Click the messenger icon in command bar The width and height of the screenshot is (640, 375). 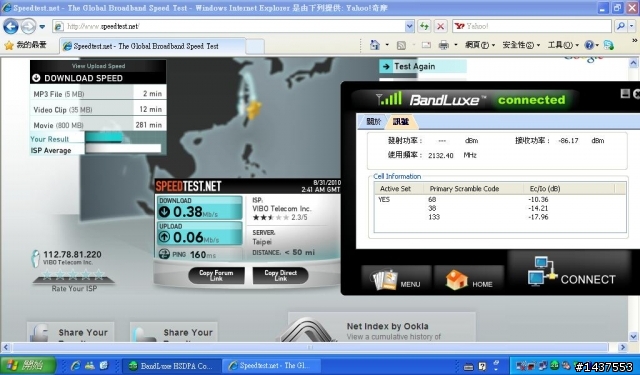pyautogui.click(x=609, y=45)
